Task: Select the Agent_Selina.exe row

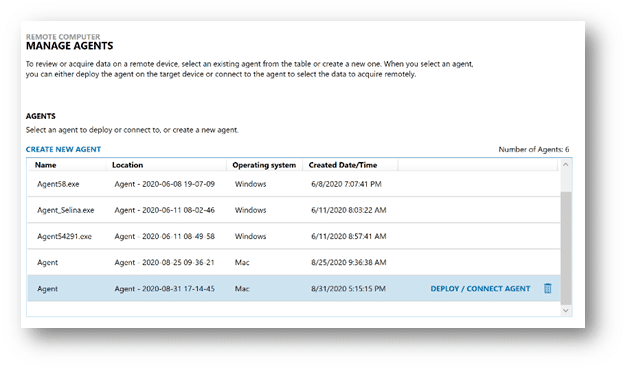Action: [294, 210]
